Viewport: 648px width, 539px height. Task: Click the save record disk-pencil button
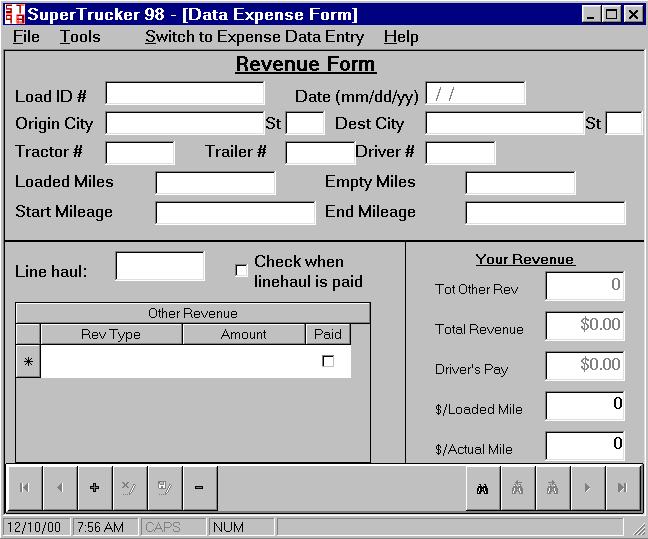[x=164, y=488]
